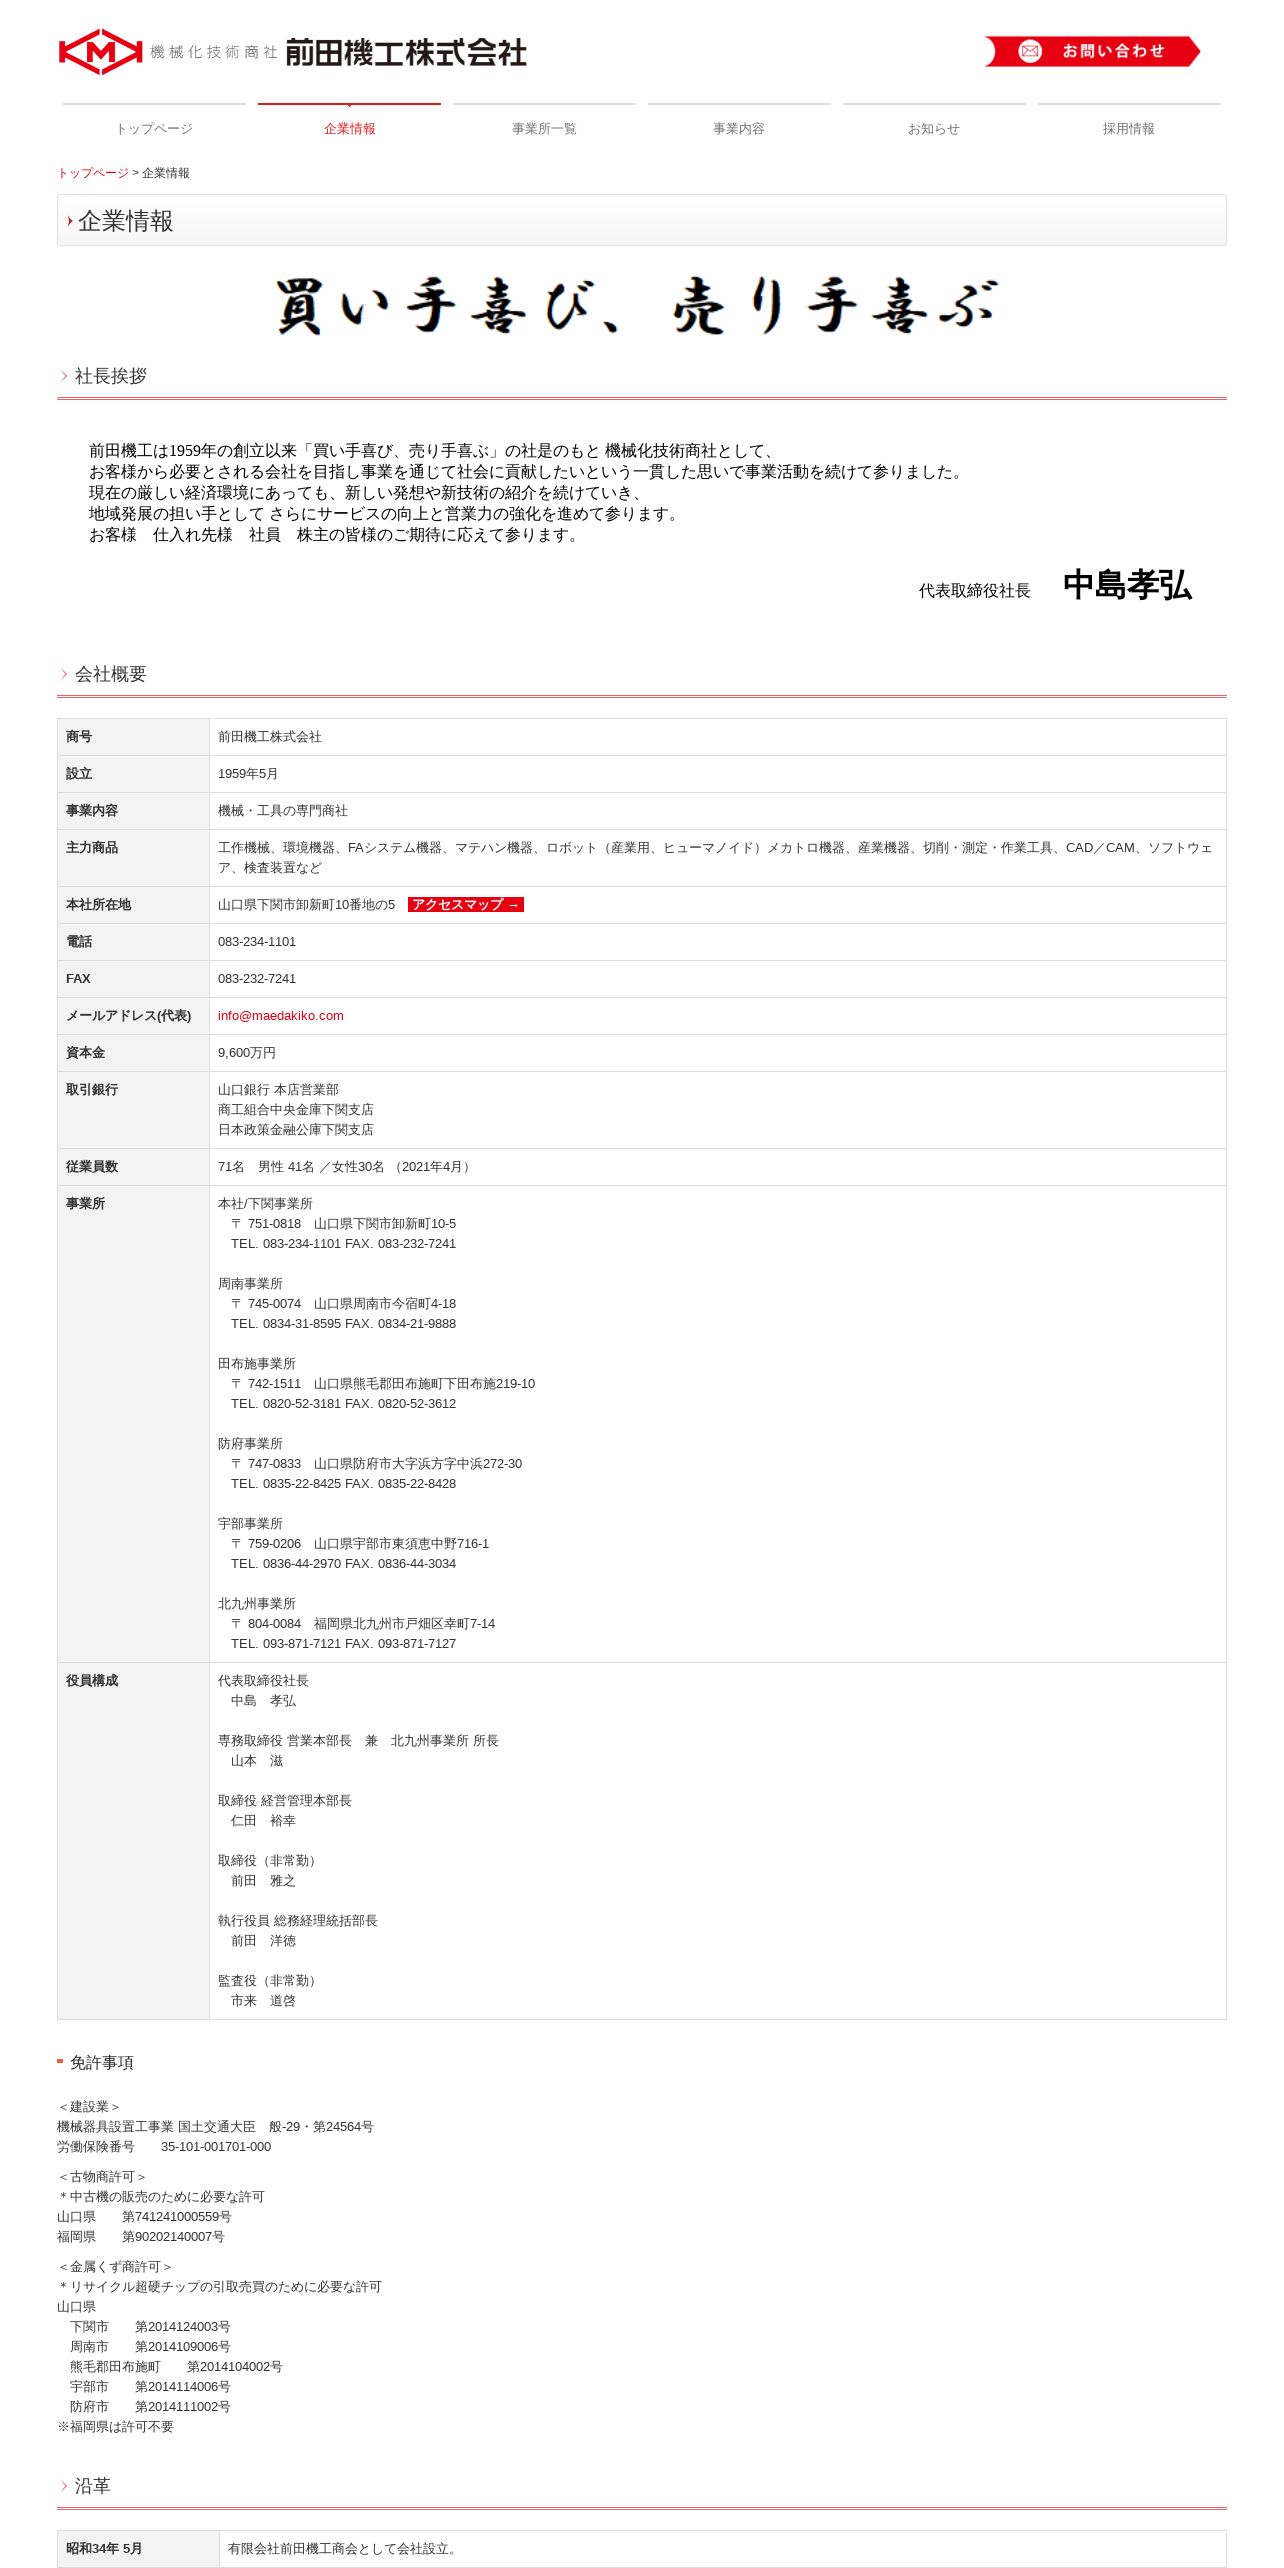Screen dimensions: 1284x2568
Task: Click 本社/下関事業所 office name
Action: pos(265,1203)
